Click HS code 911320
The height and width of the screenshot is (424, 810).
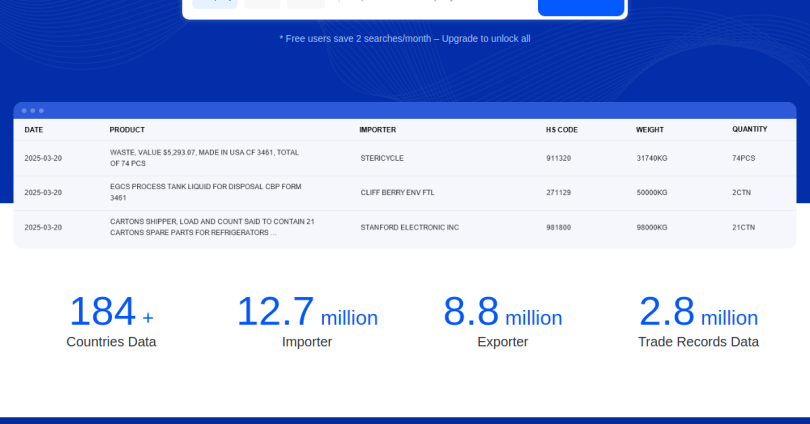558,158
